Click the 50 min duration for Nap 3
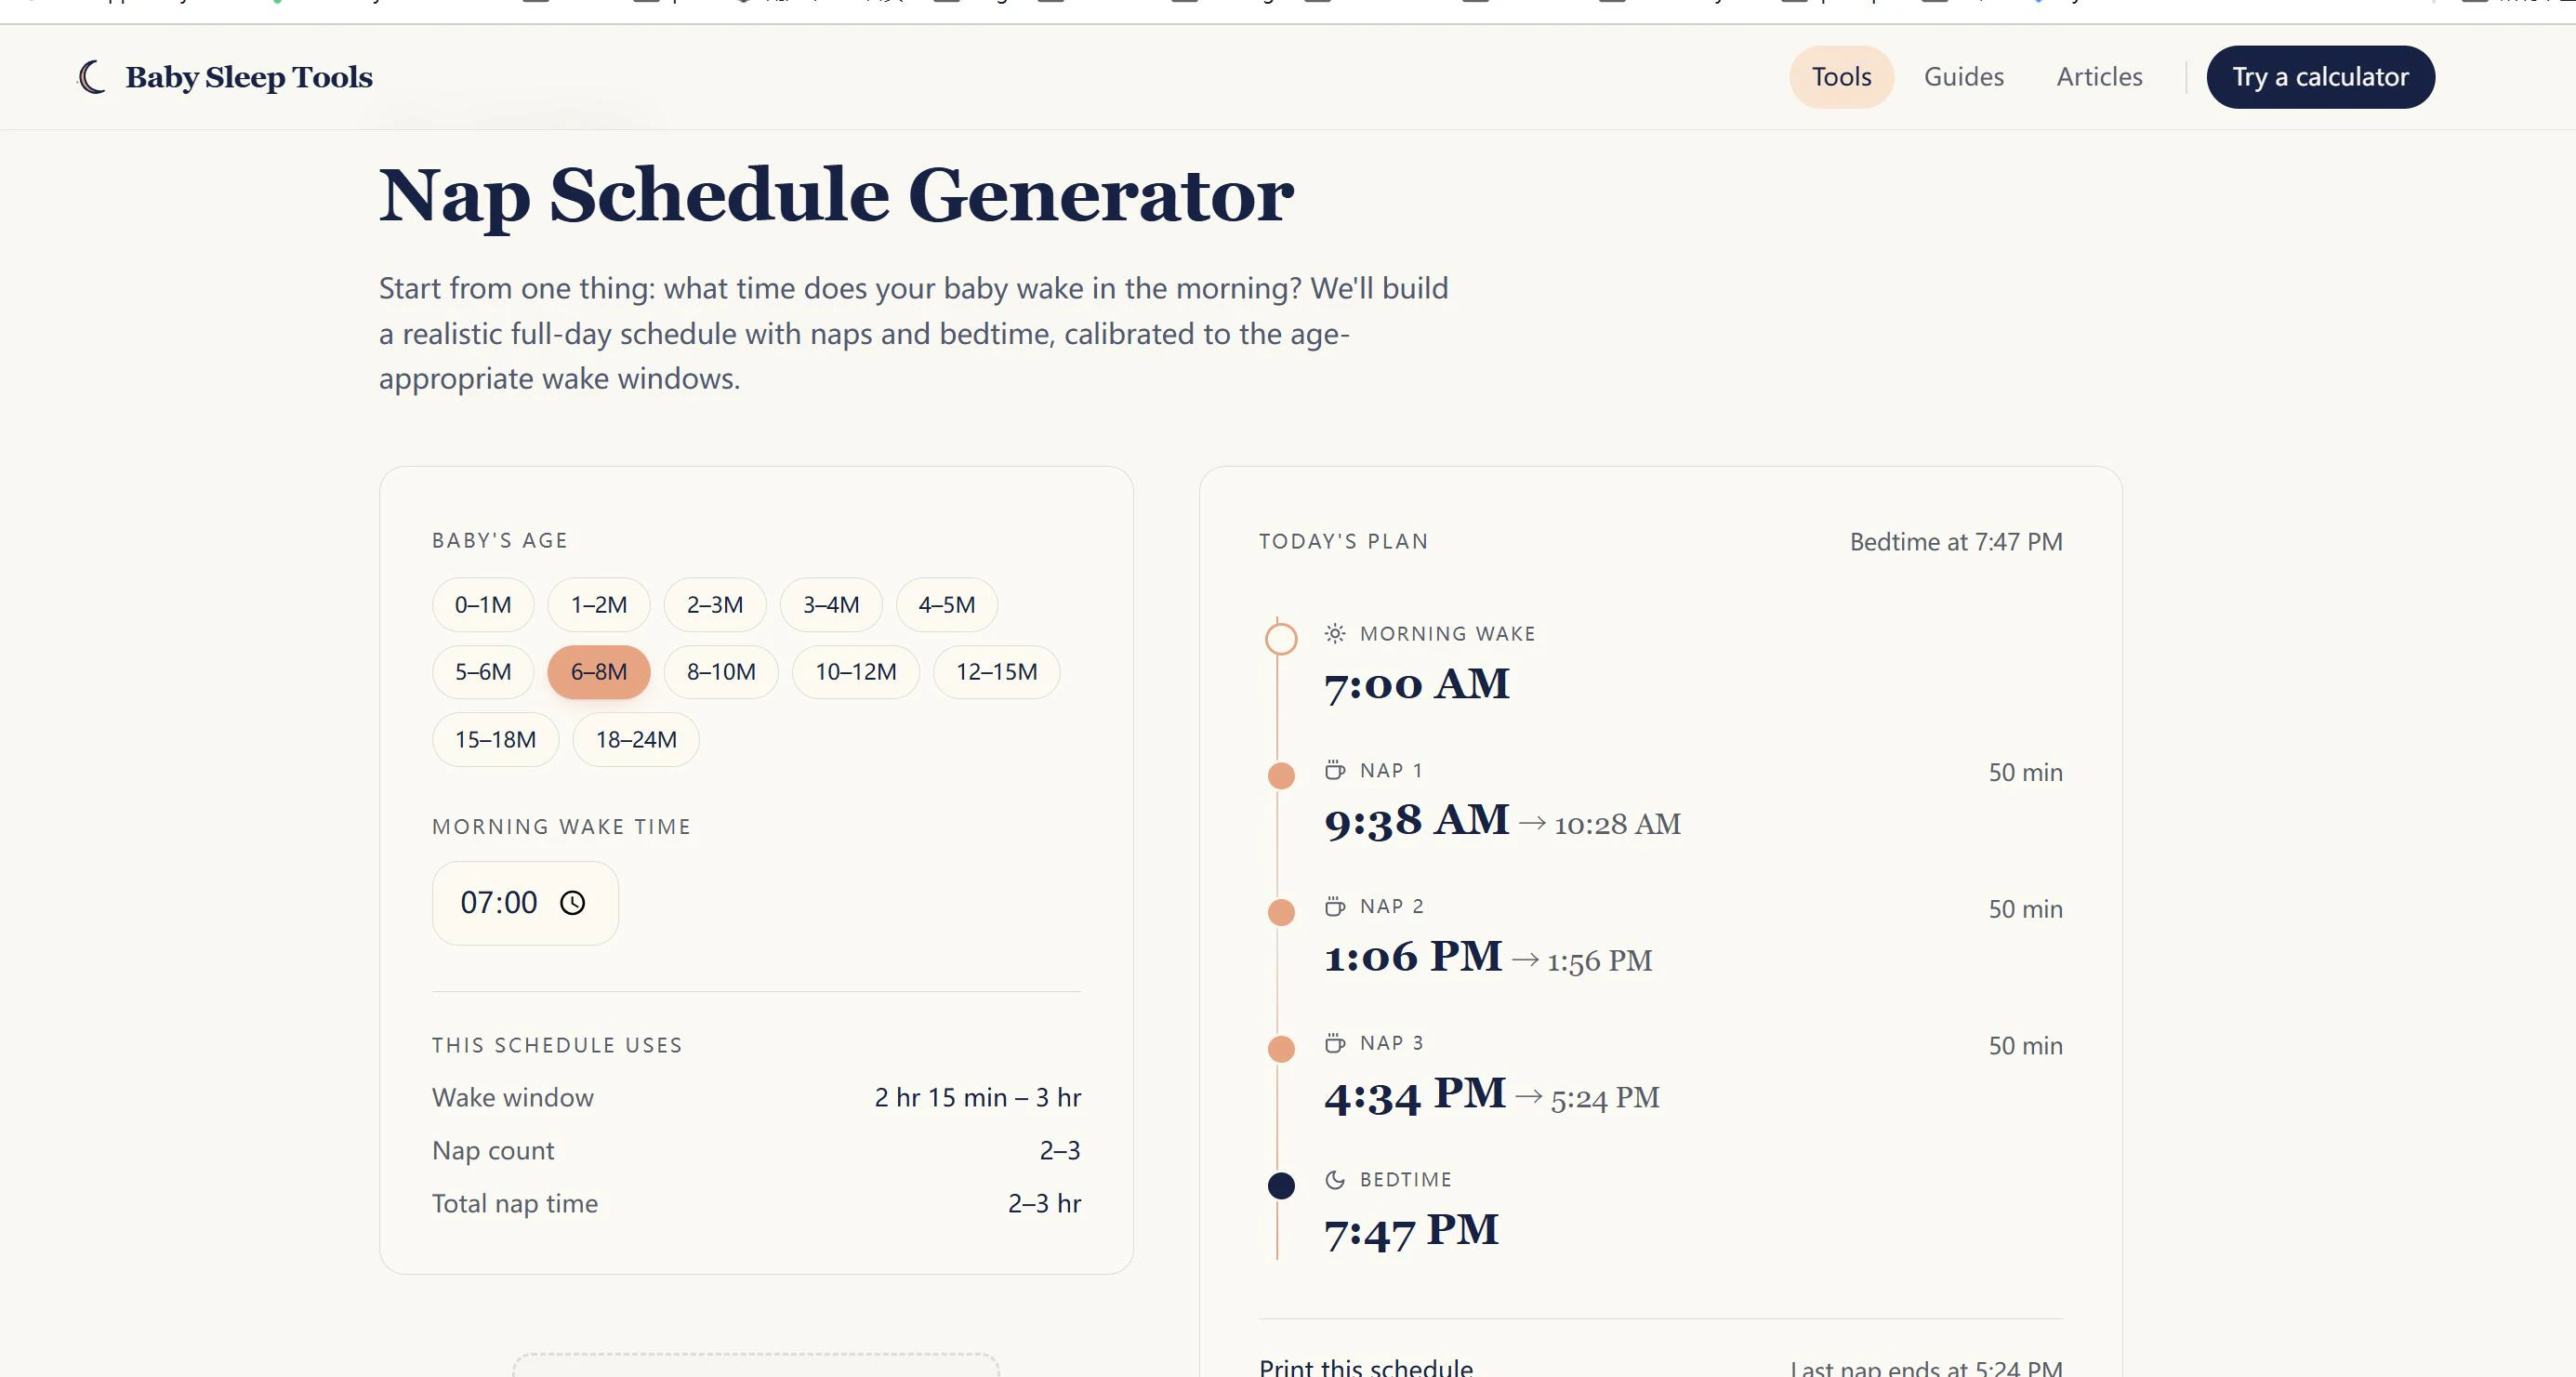The height and width of the screenshot is (1377, 2576). [x=2026, y=1046]
